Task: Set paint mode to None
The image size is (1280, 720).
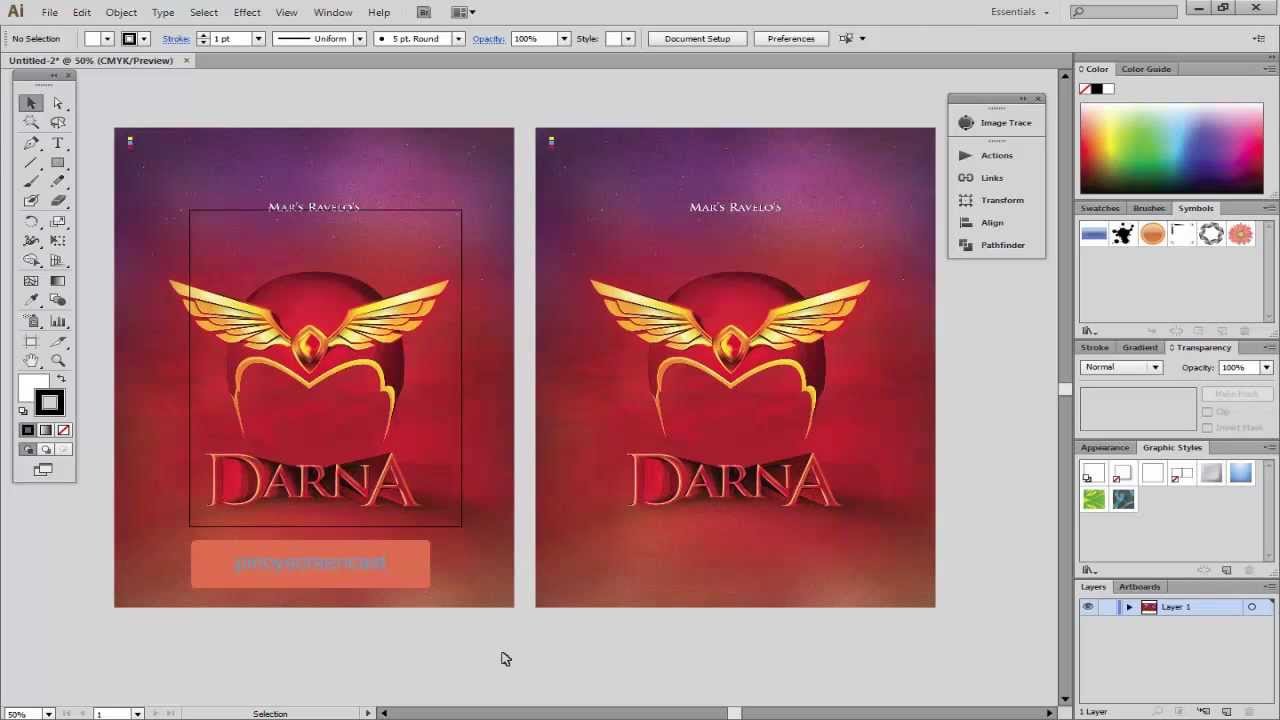Action: (65, 430)
